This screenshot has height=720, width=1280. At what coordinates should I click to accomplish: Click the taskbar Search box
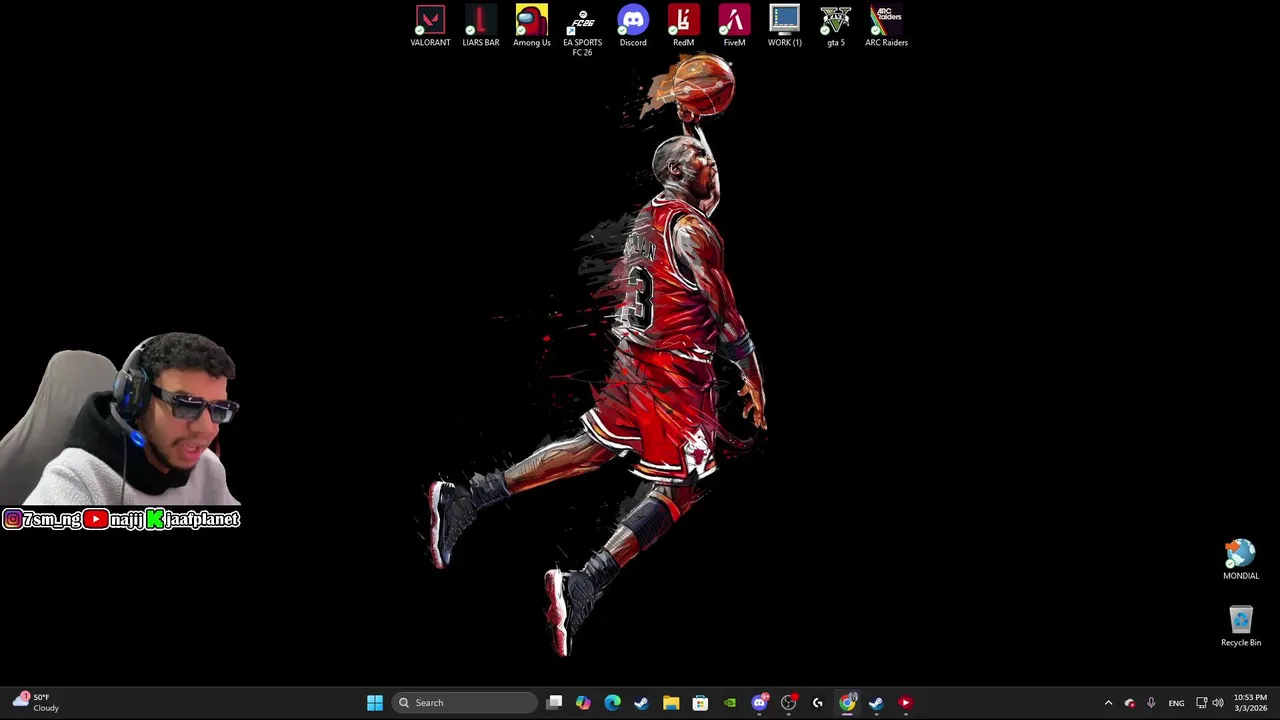pyautogui.click(x=464, y=703)
